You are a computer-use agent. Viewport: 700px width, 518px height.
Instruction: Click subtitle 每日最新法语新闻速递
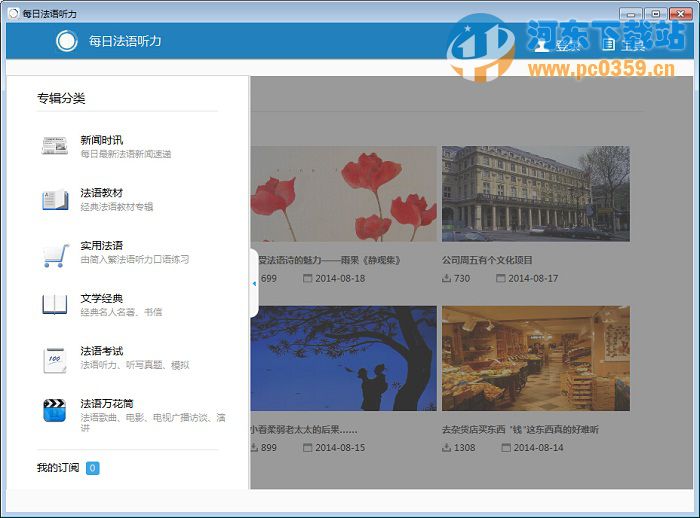(x=126, y=154)
